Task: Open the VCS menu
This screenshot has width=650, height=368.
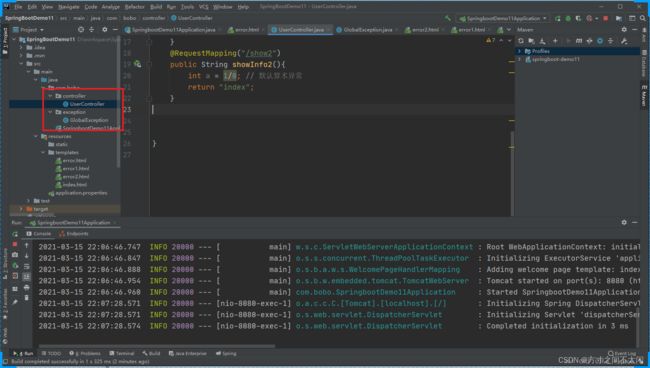Action: (x=204, y=7)
